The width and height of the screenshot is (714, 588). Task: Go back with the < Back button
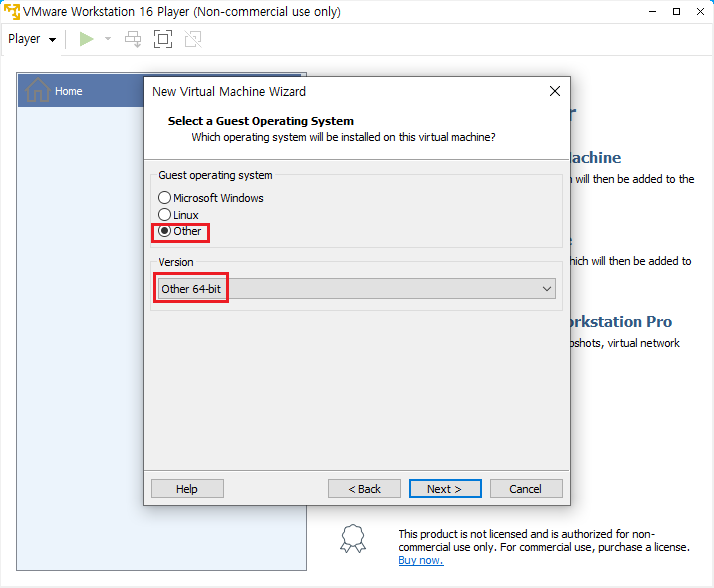[x=364, y=489]
